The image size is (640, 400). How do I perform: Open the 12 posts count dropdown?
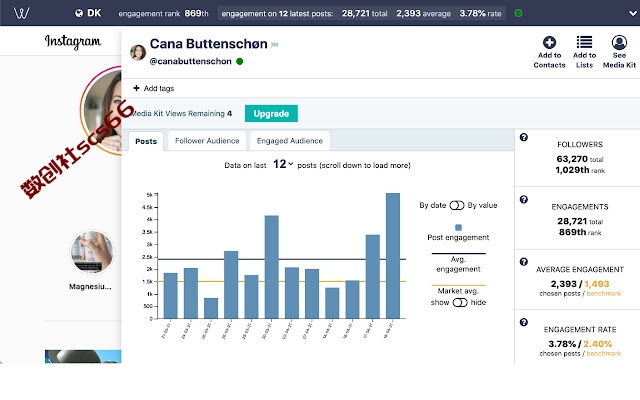283,164
